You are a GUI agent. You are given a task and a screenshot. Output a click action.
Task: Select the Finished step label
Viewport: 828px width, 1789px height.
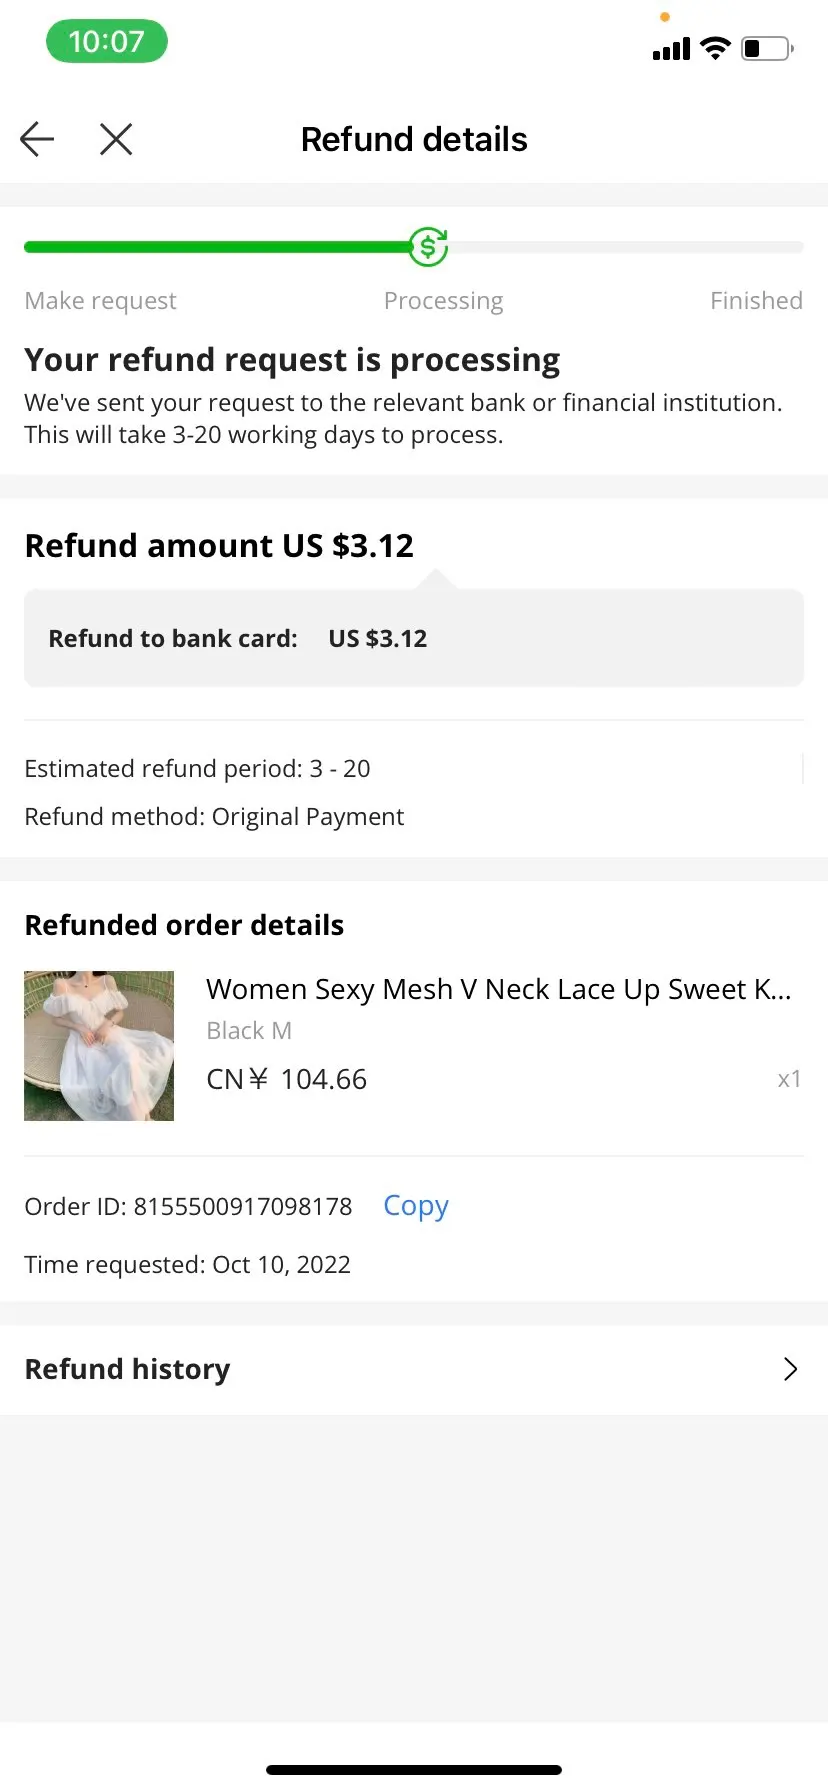point(756,301)
